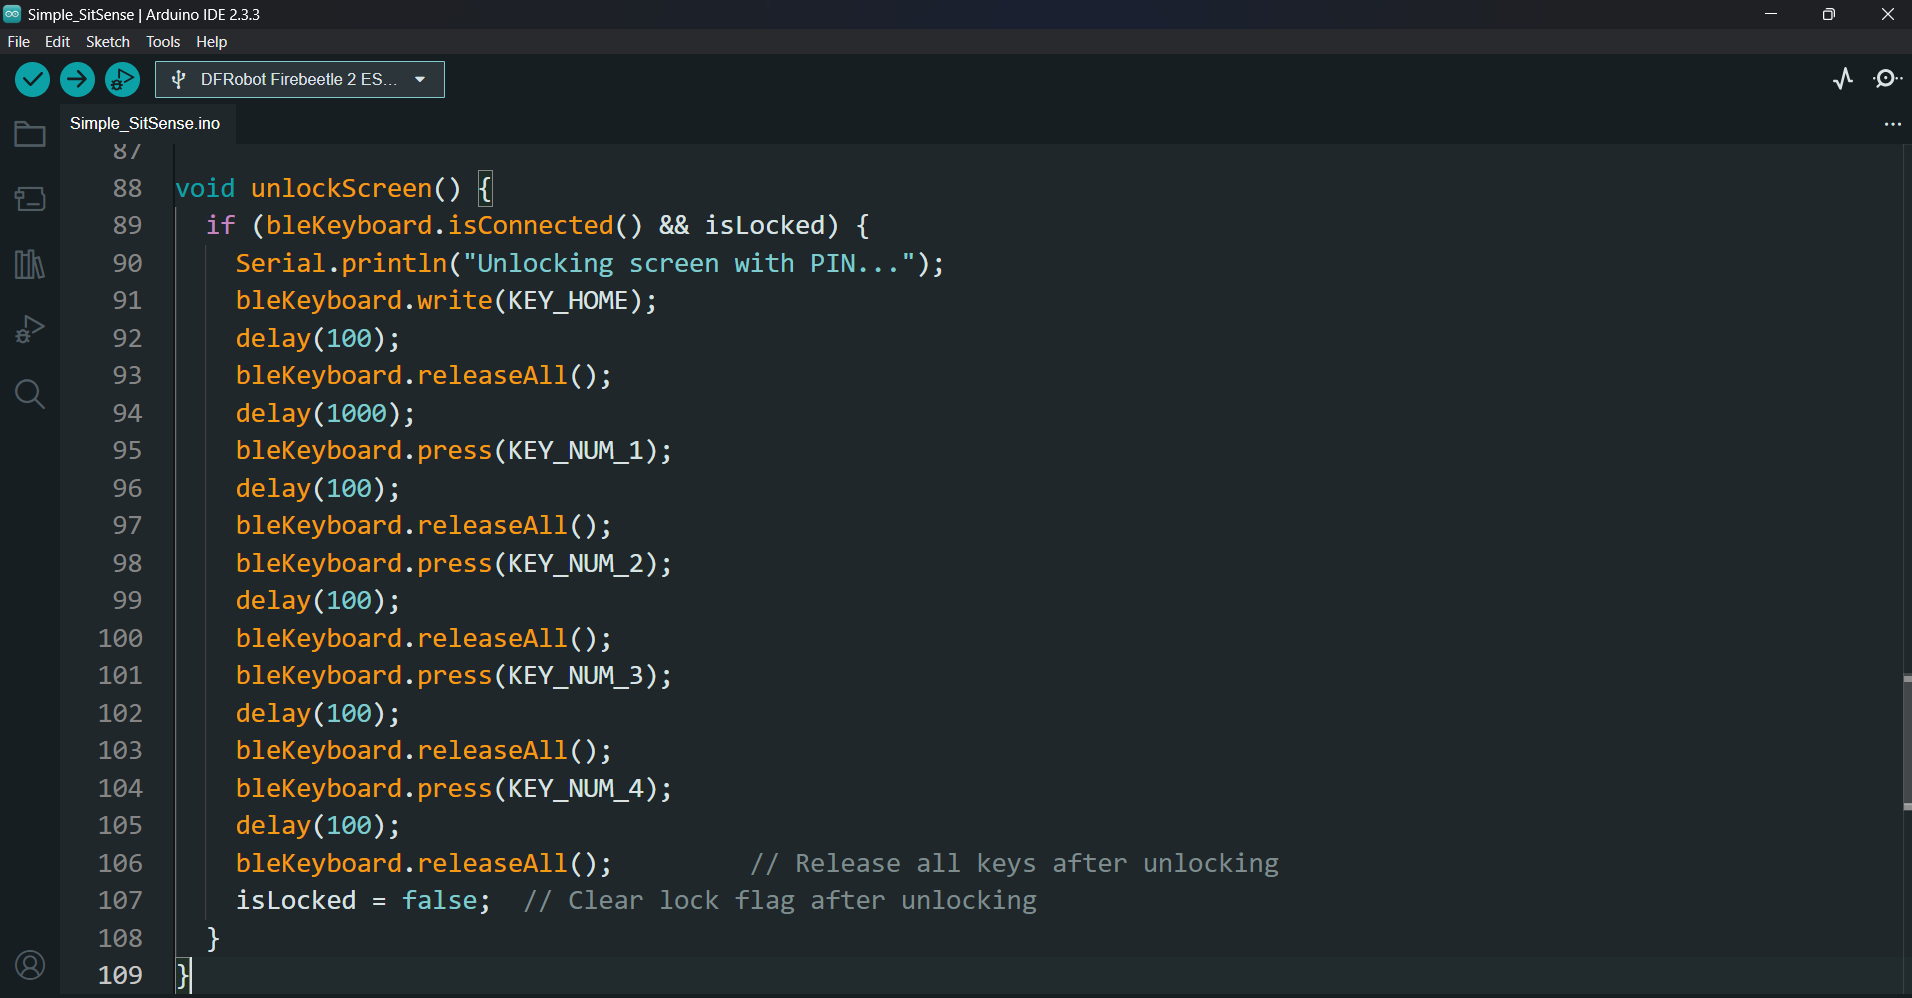Select the Simple_SitSense.ino tab
This screenshot has width=1912, height=998.
145,123
